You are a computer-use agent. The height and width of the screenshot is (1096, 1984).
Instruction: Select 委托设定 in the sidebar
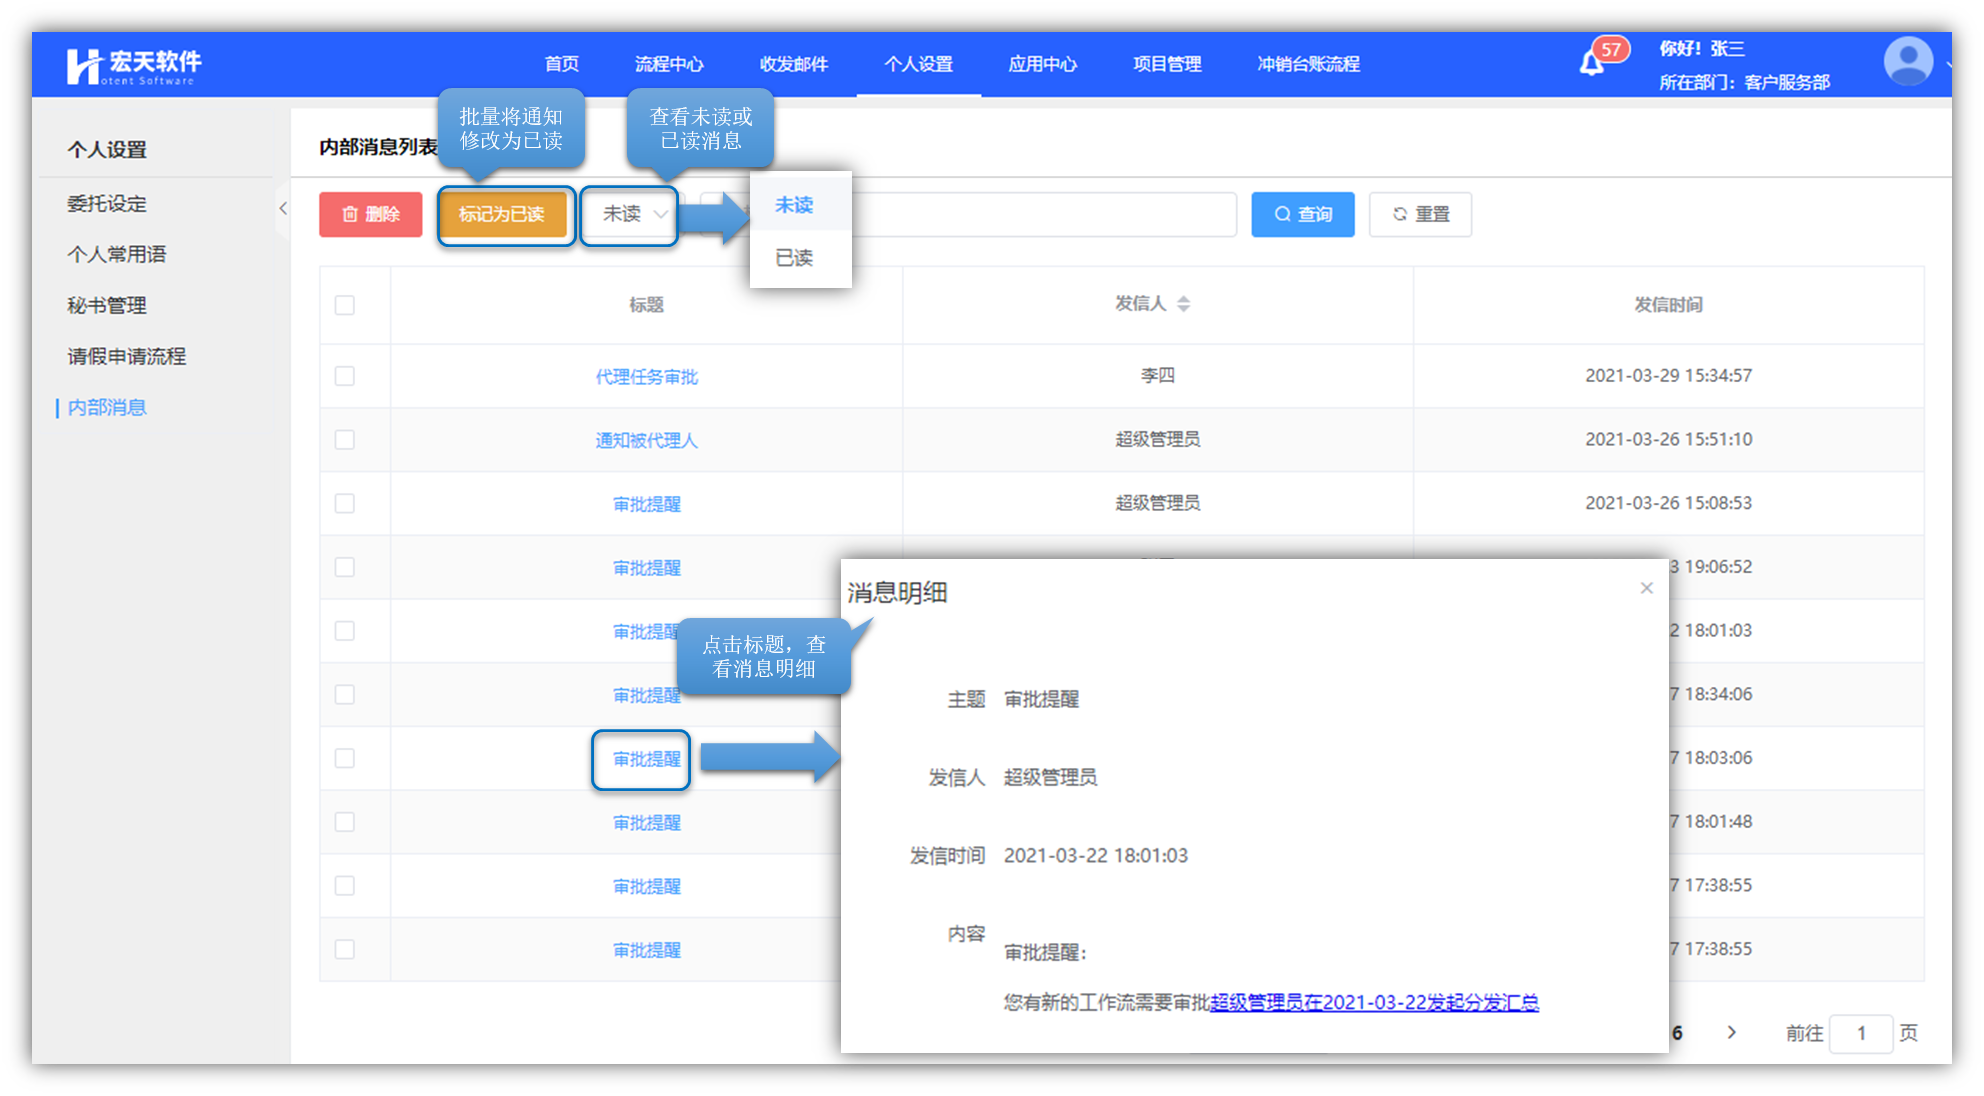click(107, 204)
